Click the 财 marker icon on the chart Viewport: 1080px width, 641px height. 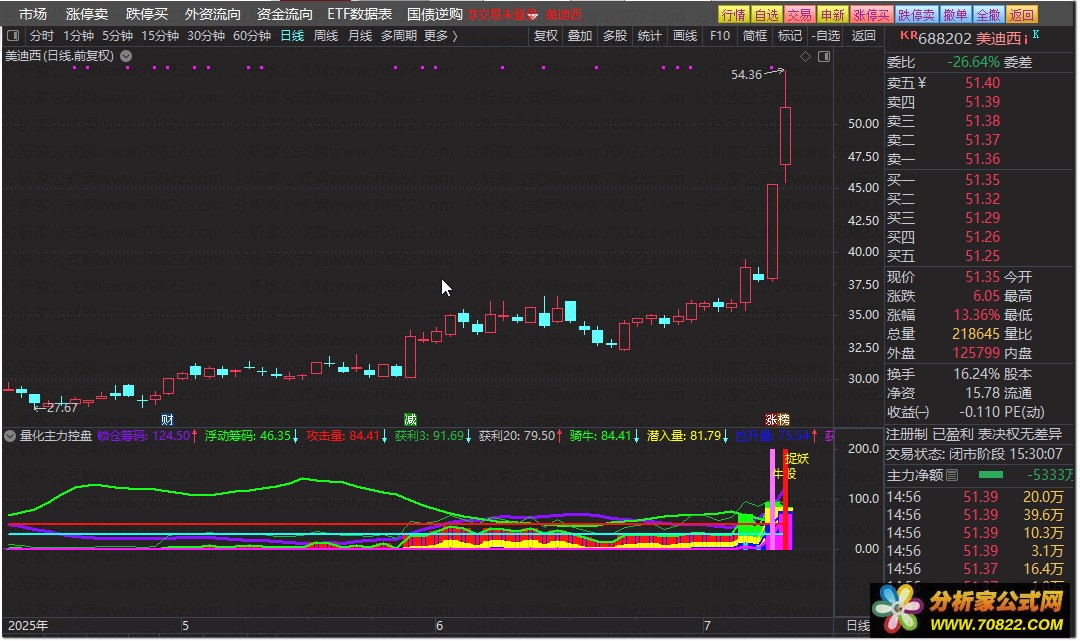pos(167,419)
